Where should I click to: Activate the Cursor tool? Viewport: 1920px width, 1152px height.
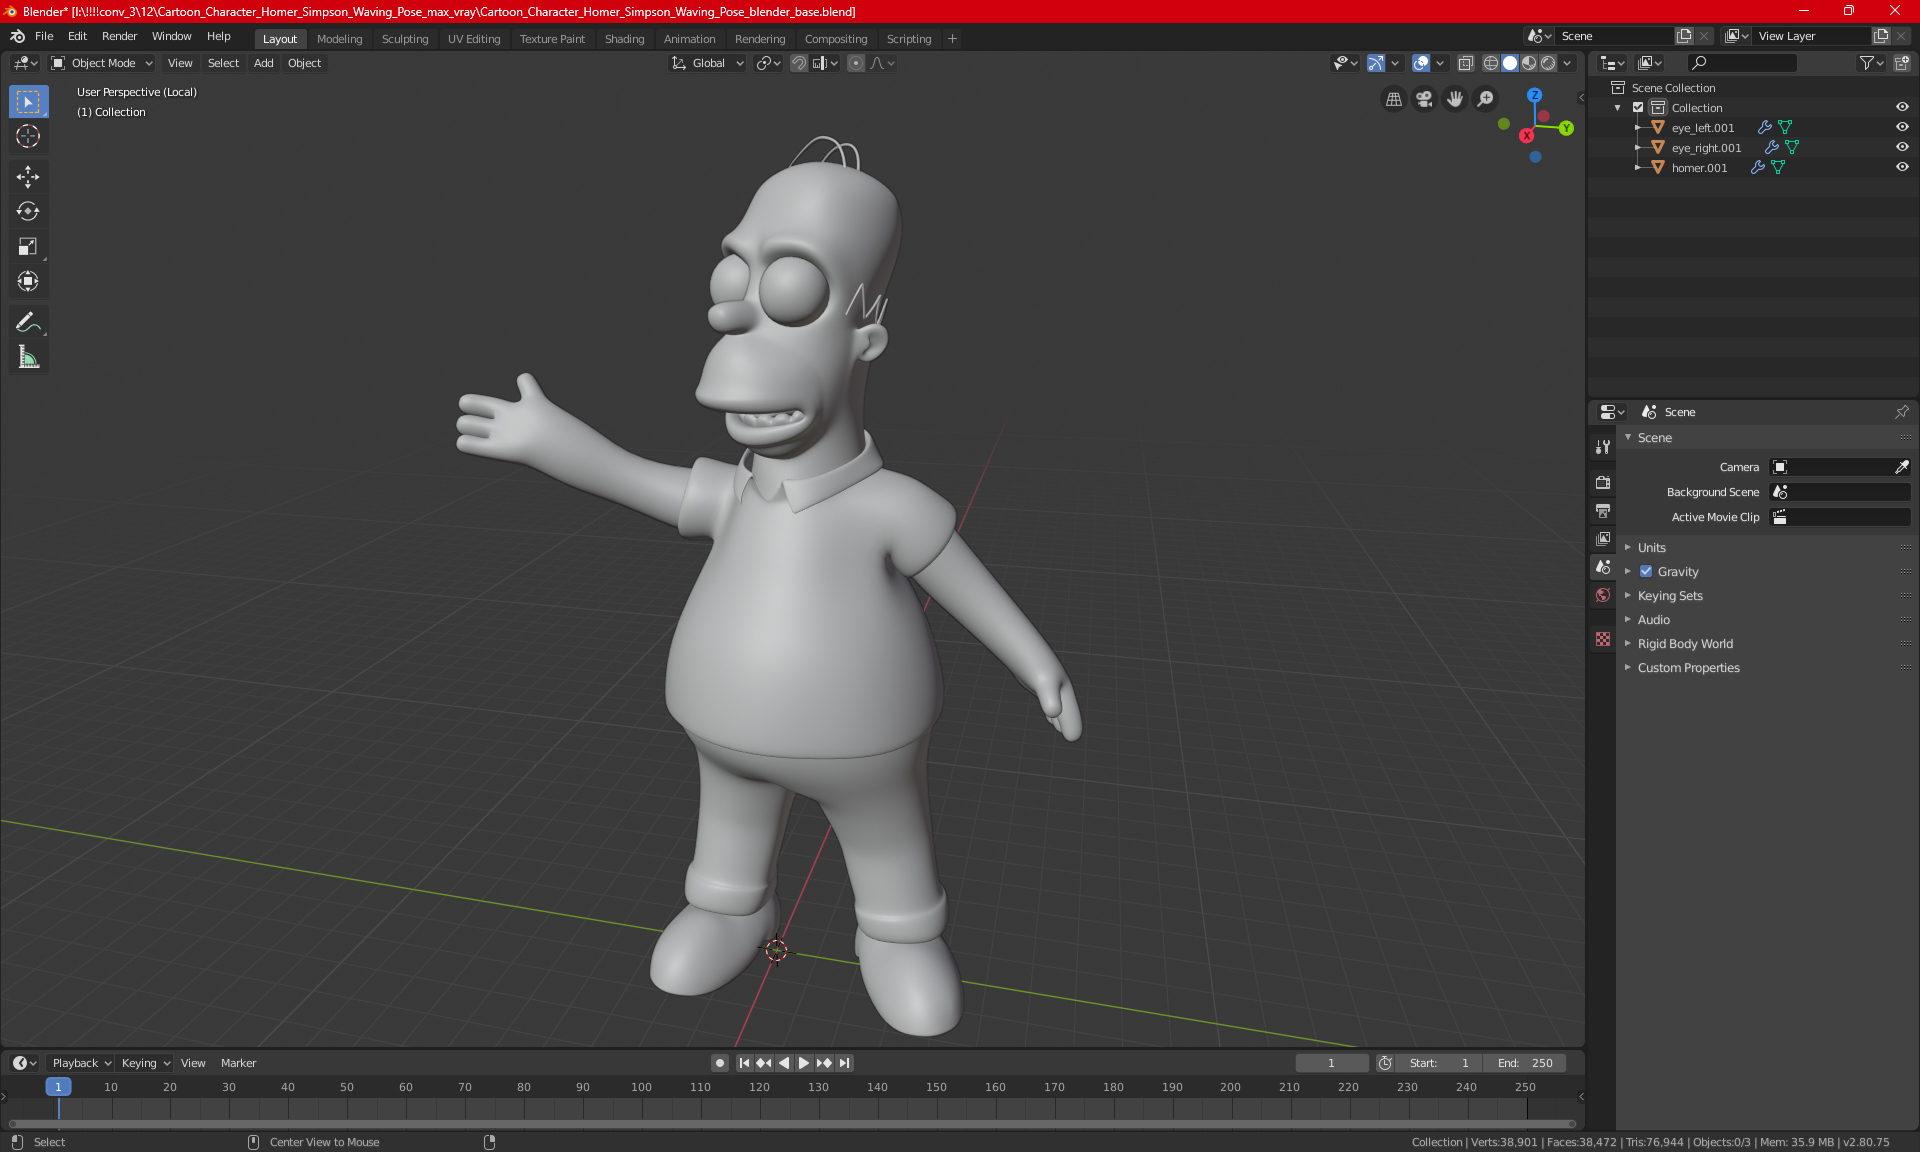click(28, 137)
